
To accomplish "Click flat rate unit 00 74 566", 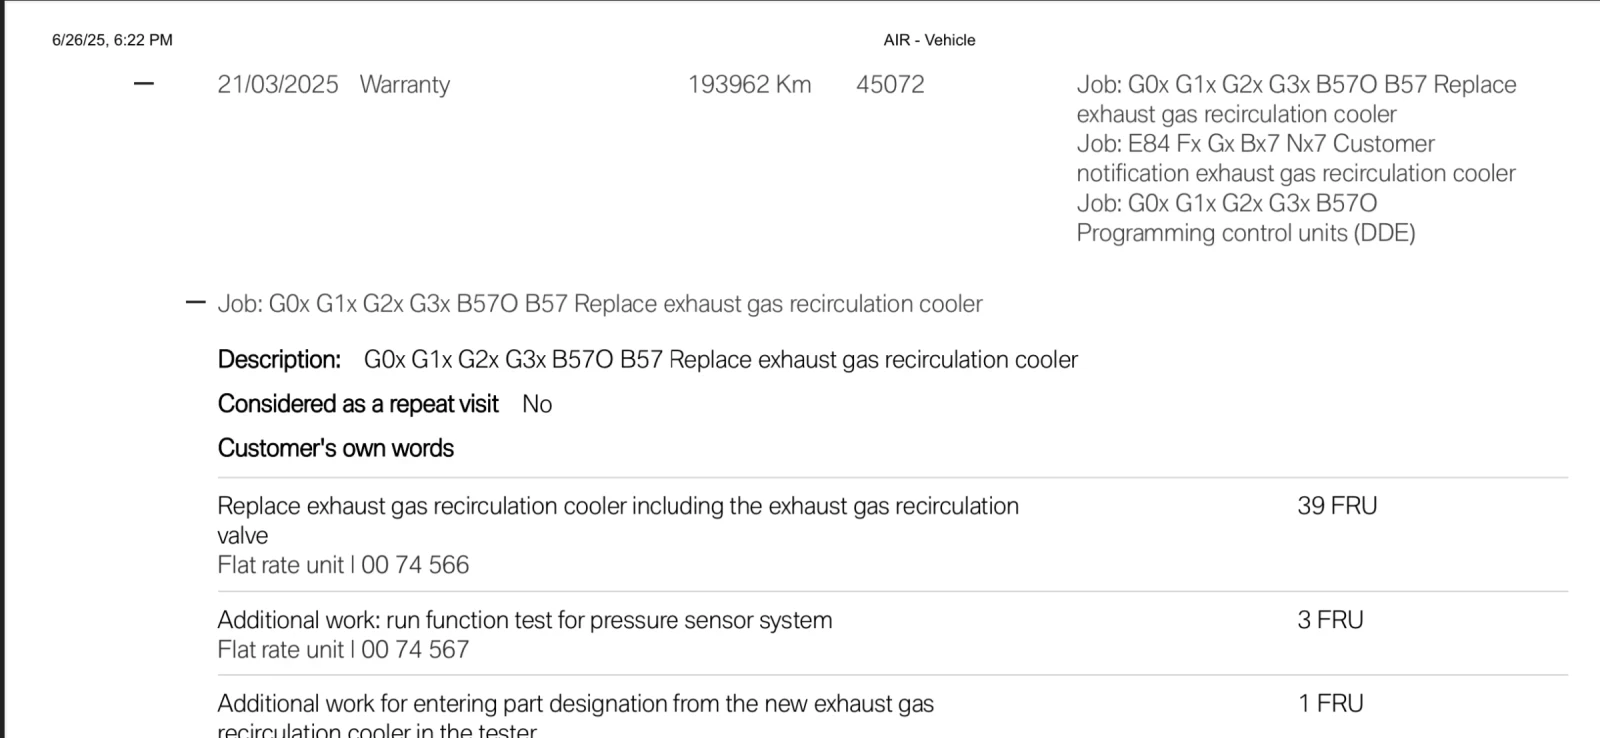I will pyautogui.click(x=343, y=565).
